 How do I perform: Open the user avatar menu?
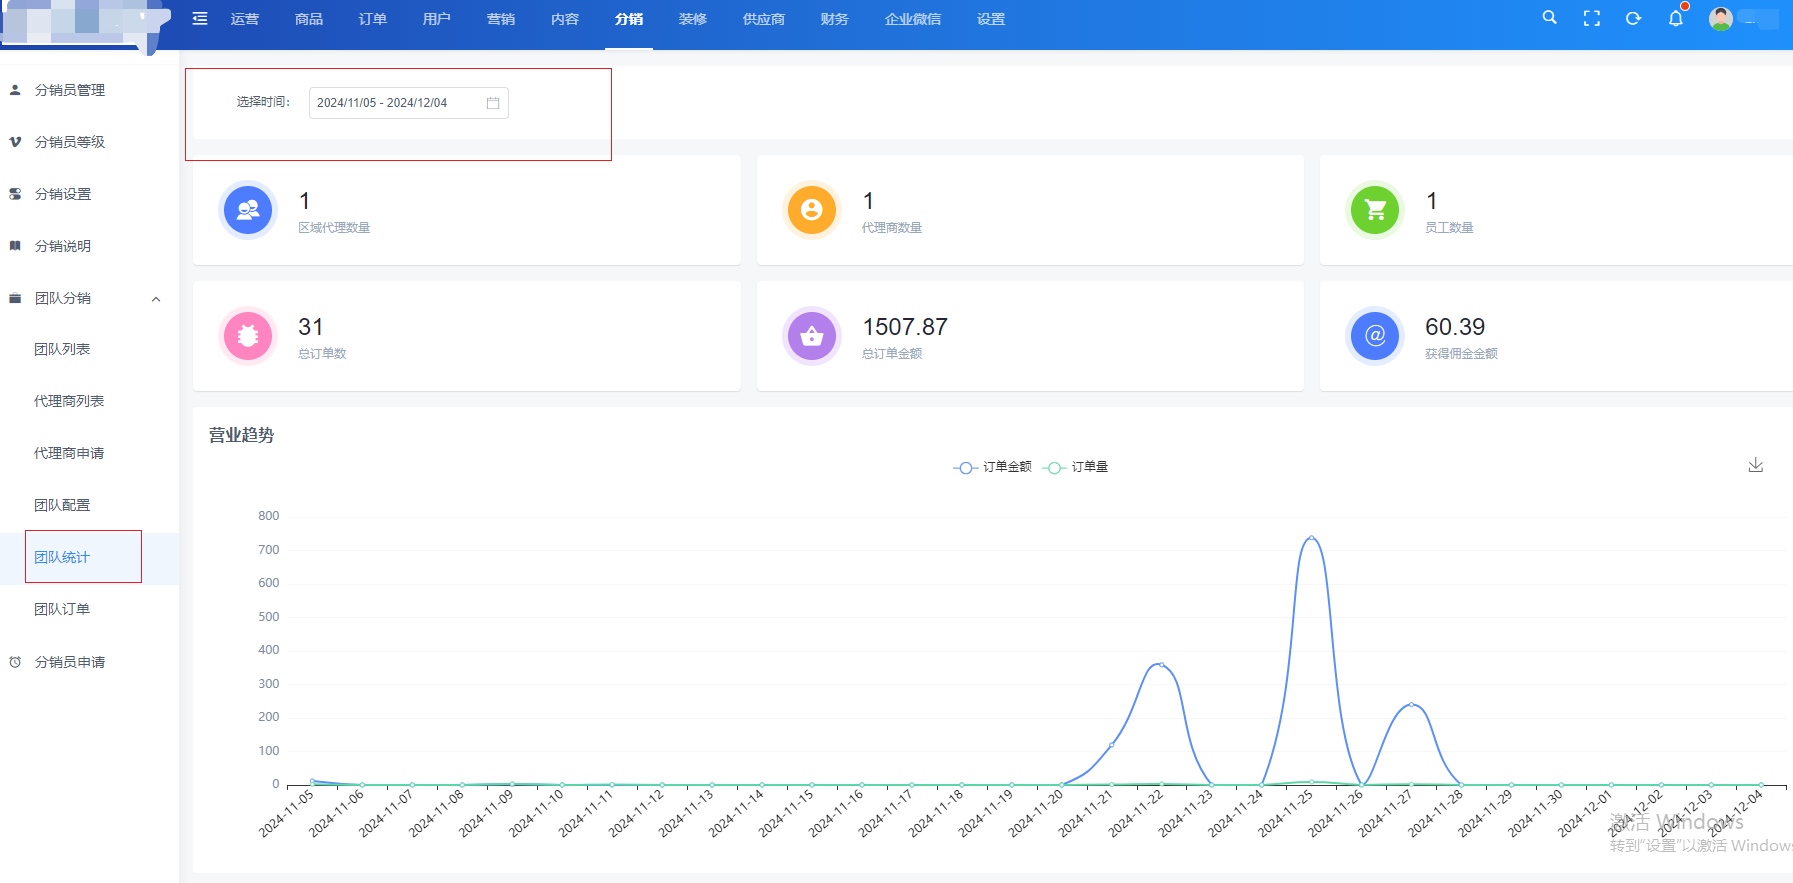[x=1721, y=19]
